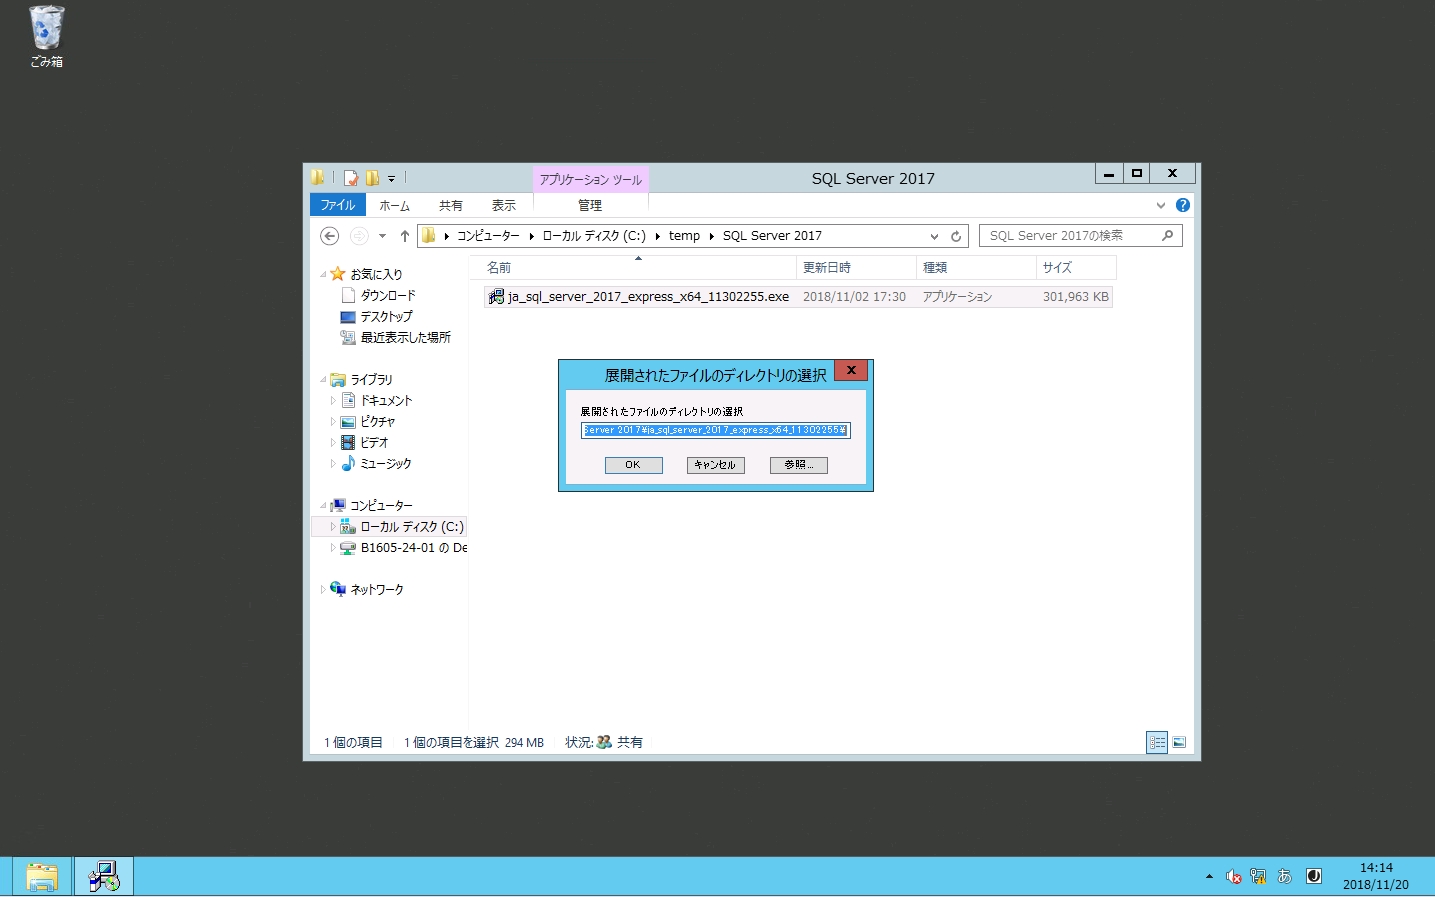Refresh the folder with the refresh icon
Screen dimensions: 1435x897
[956, 235]
